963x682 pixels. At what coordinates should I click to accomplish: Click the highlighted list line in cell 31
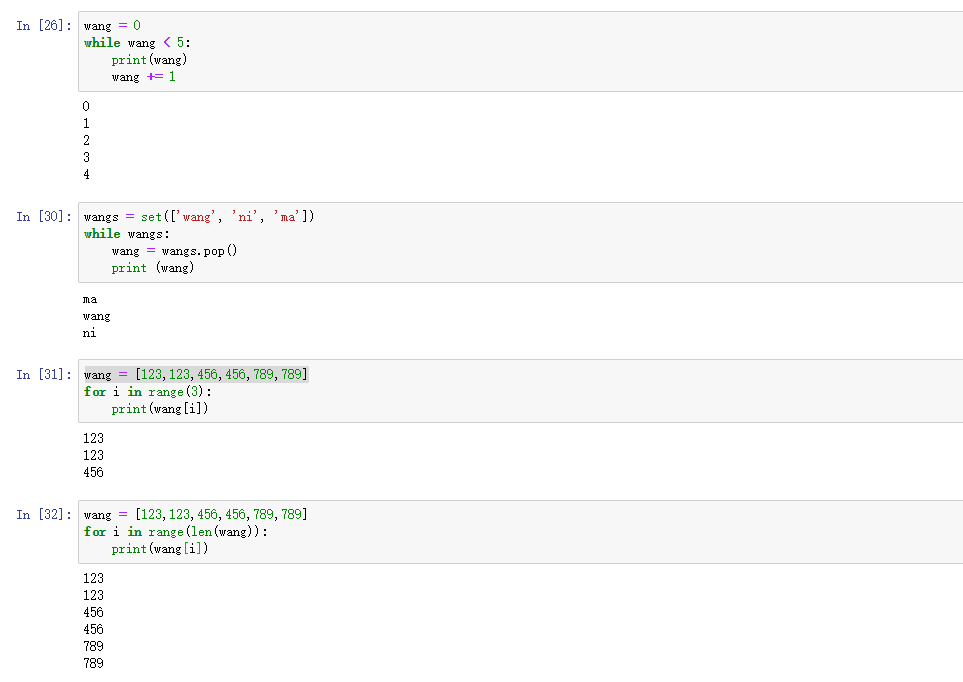click(195, 375)
